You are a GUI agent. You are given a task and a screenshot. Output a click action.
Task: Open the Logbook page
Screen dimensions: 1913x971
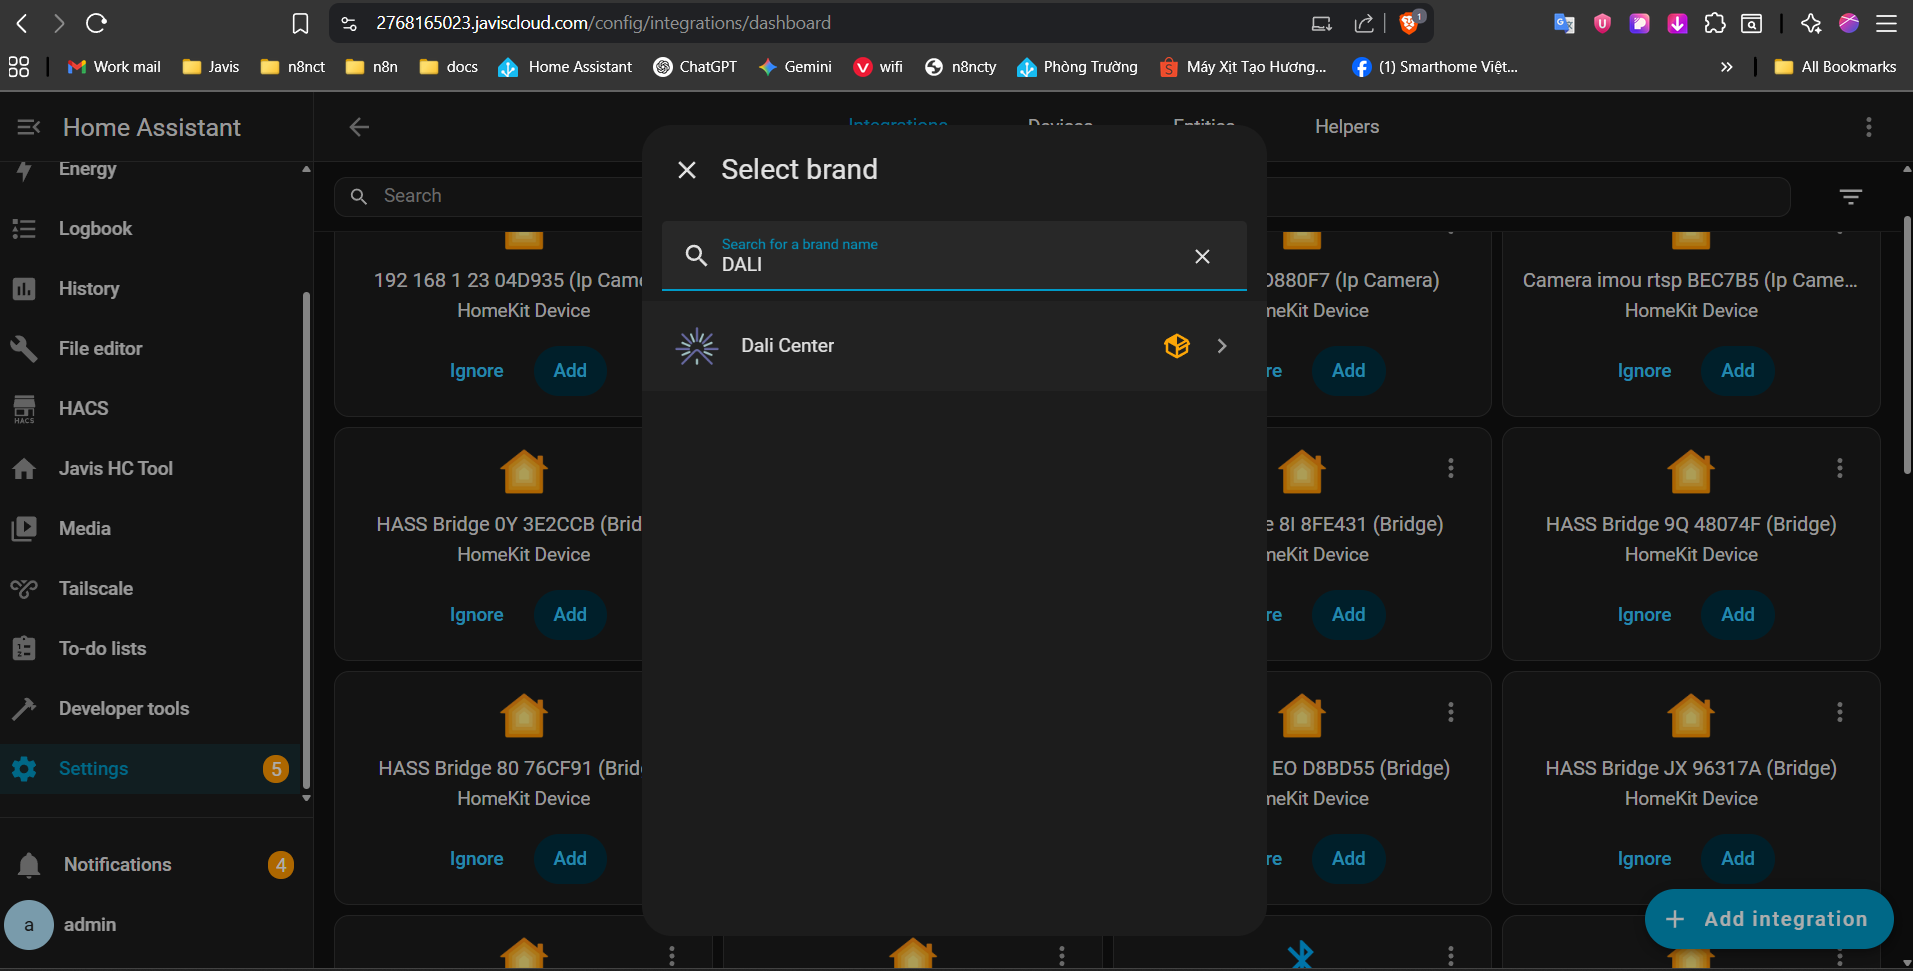[x=95, y=228]
